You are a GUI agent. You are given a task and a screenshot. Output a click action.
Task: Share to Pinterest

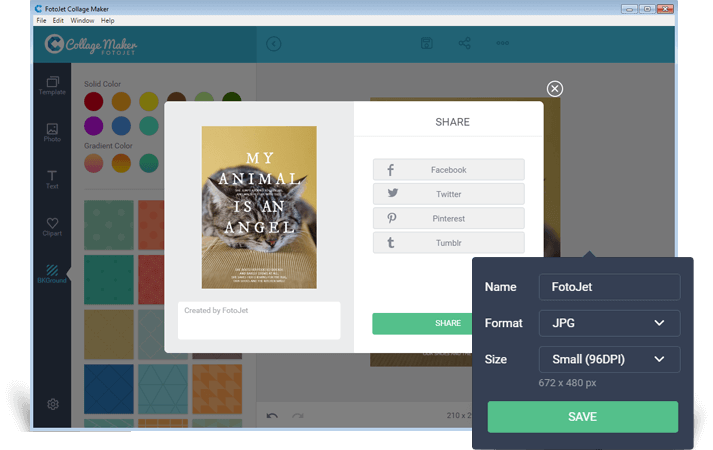click(x=449, y=219)
